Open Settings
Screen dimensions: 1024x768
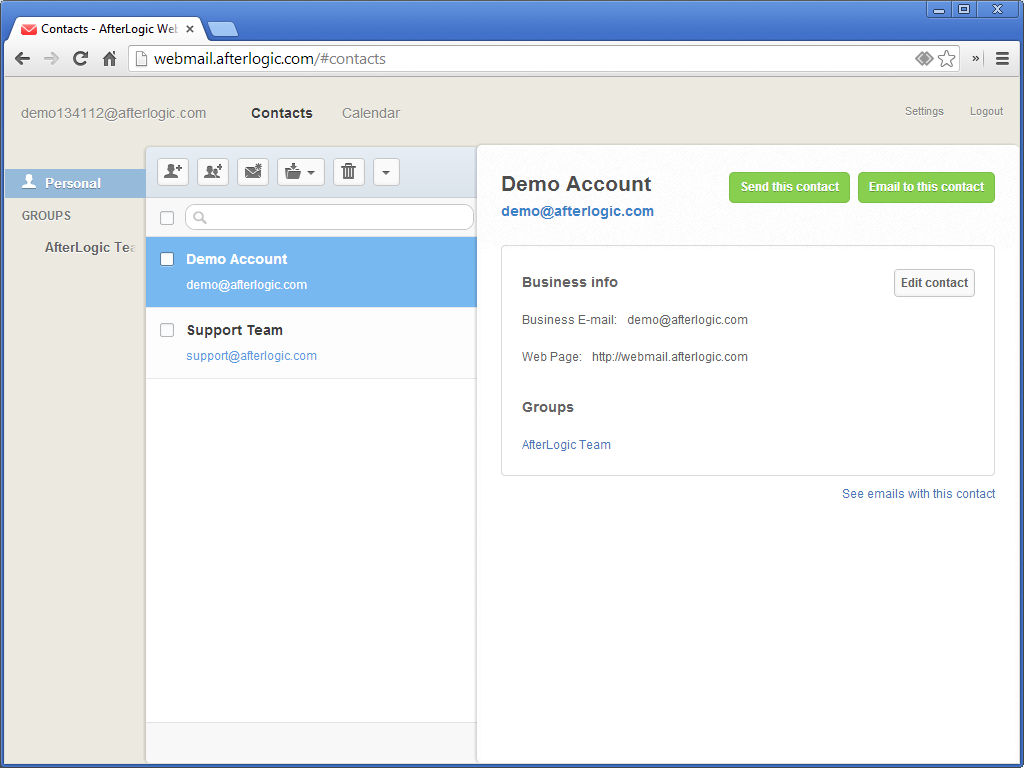924,111
